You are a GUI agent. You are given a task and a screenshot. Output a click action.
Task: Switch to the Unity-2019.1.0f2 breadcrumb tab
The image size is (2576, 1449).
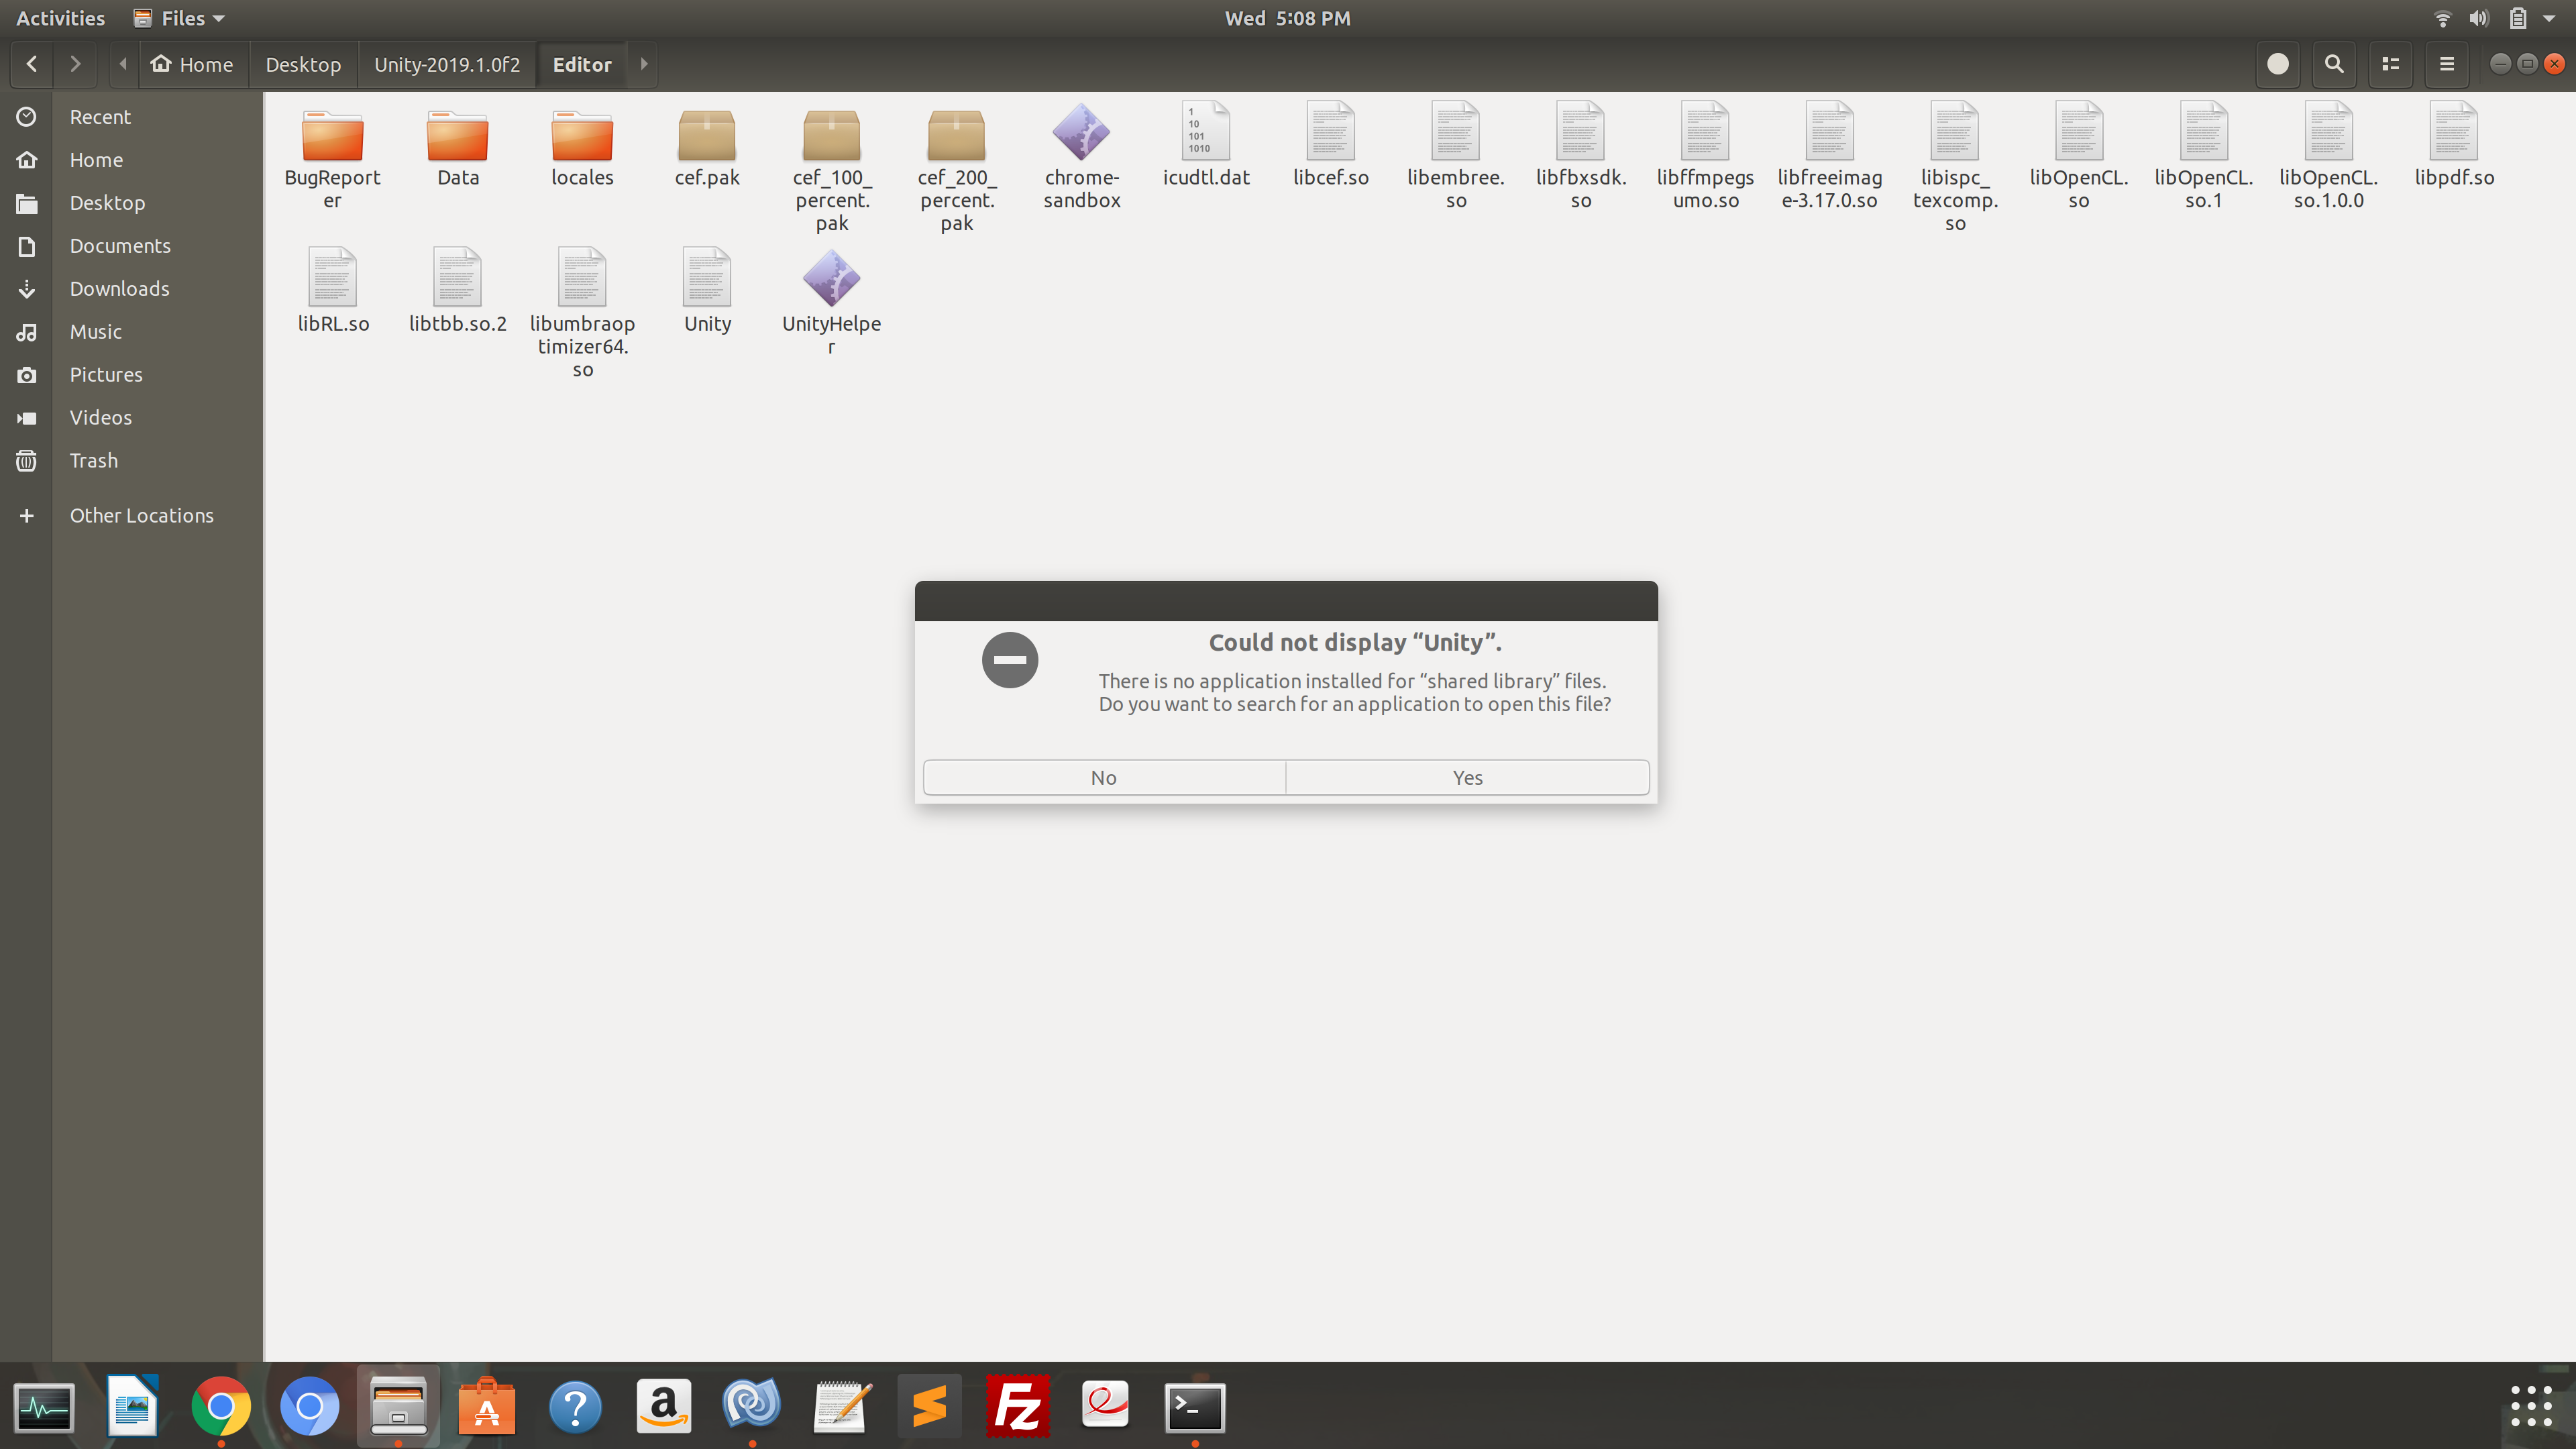447,64
